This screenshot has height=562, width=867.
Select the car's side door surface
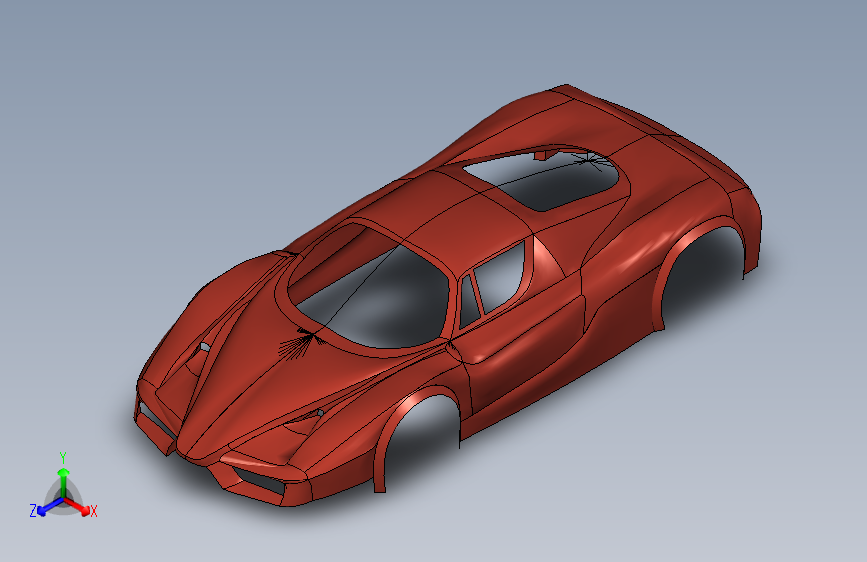(523, 344)
